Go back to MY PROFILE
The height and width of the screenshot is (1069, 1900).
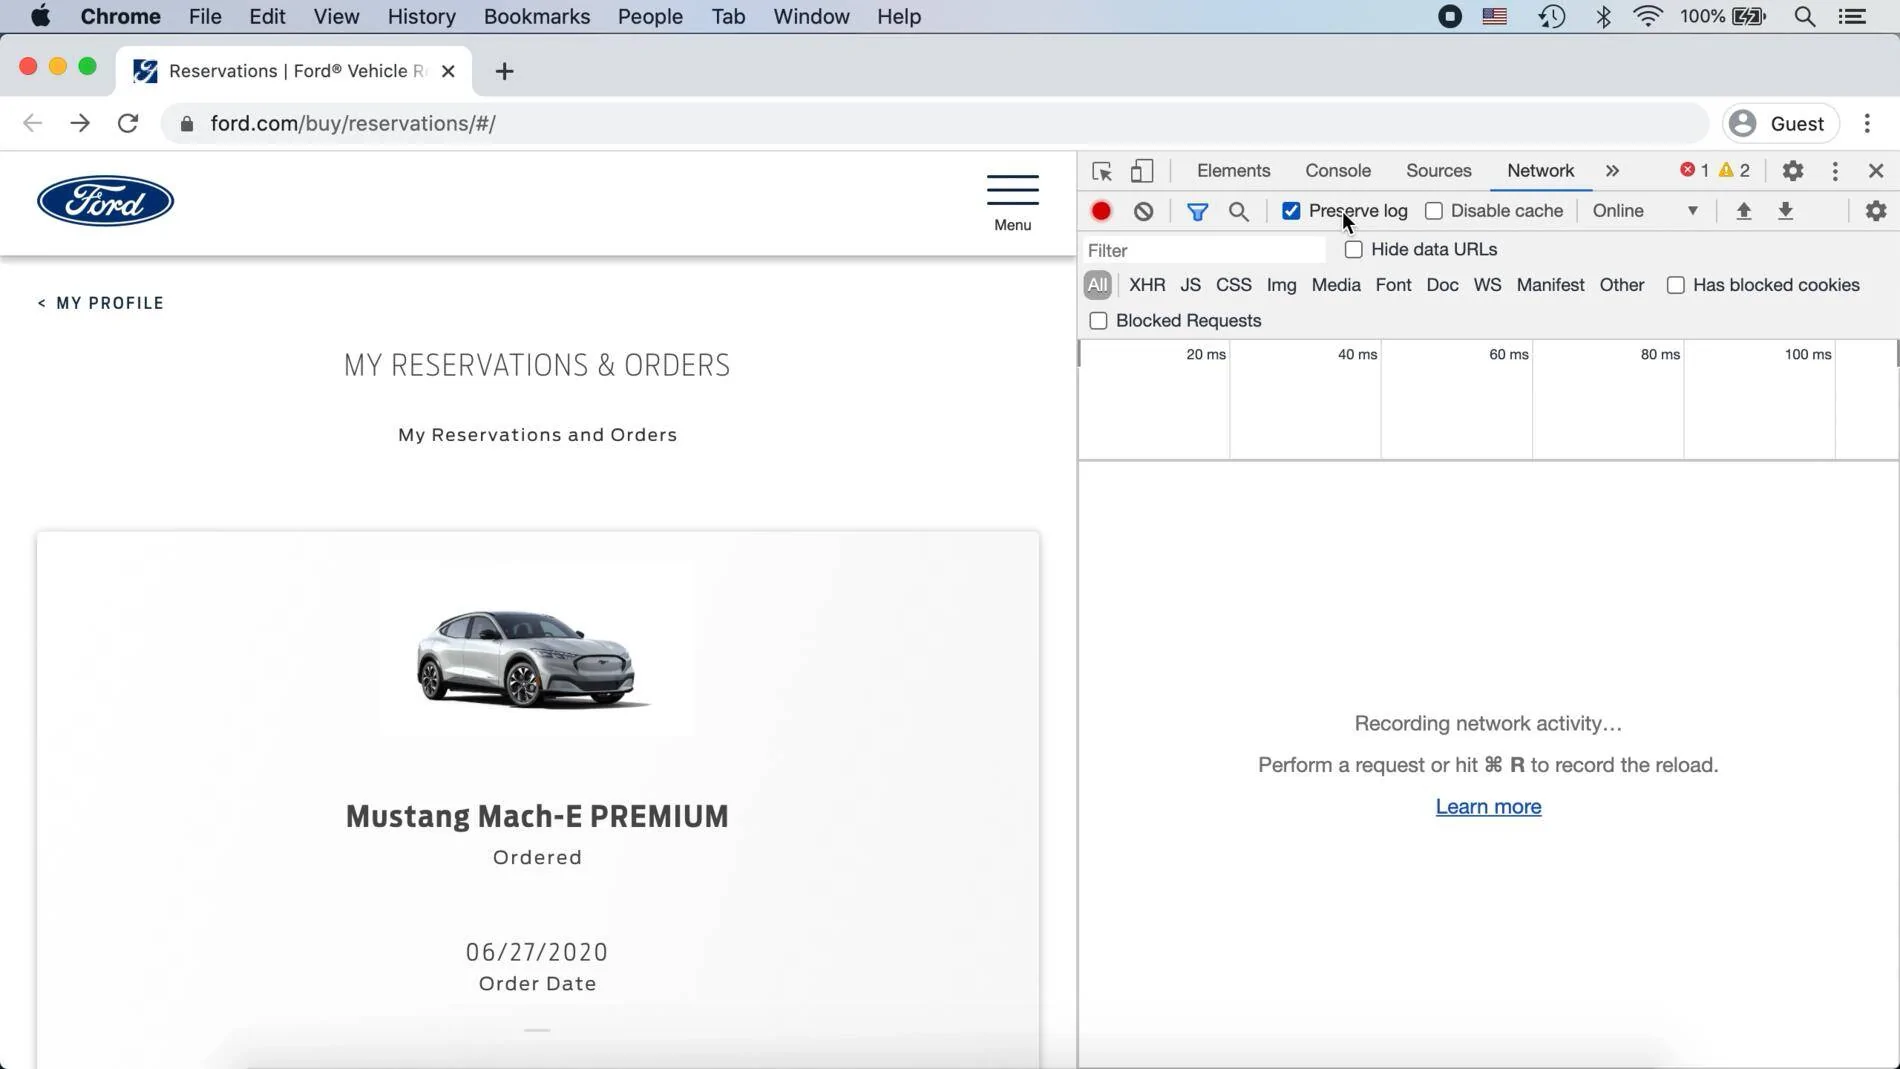[x=100, y=303]
